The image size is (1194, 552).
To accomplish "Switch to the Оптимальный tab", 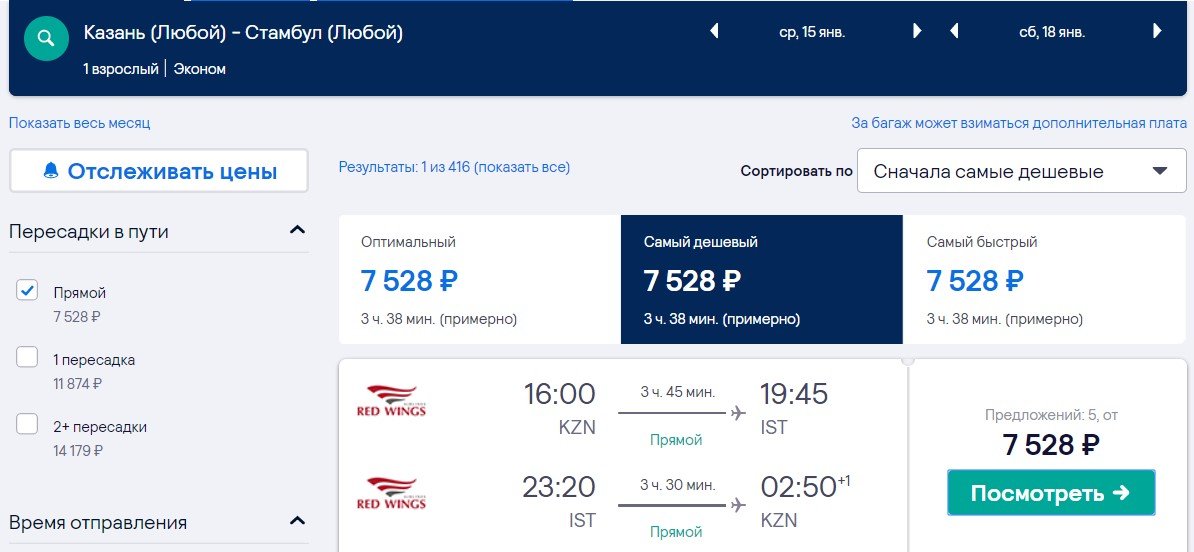I will 479,280.
